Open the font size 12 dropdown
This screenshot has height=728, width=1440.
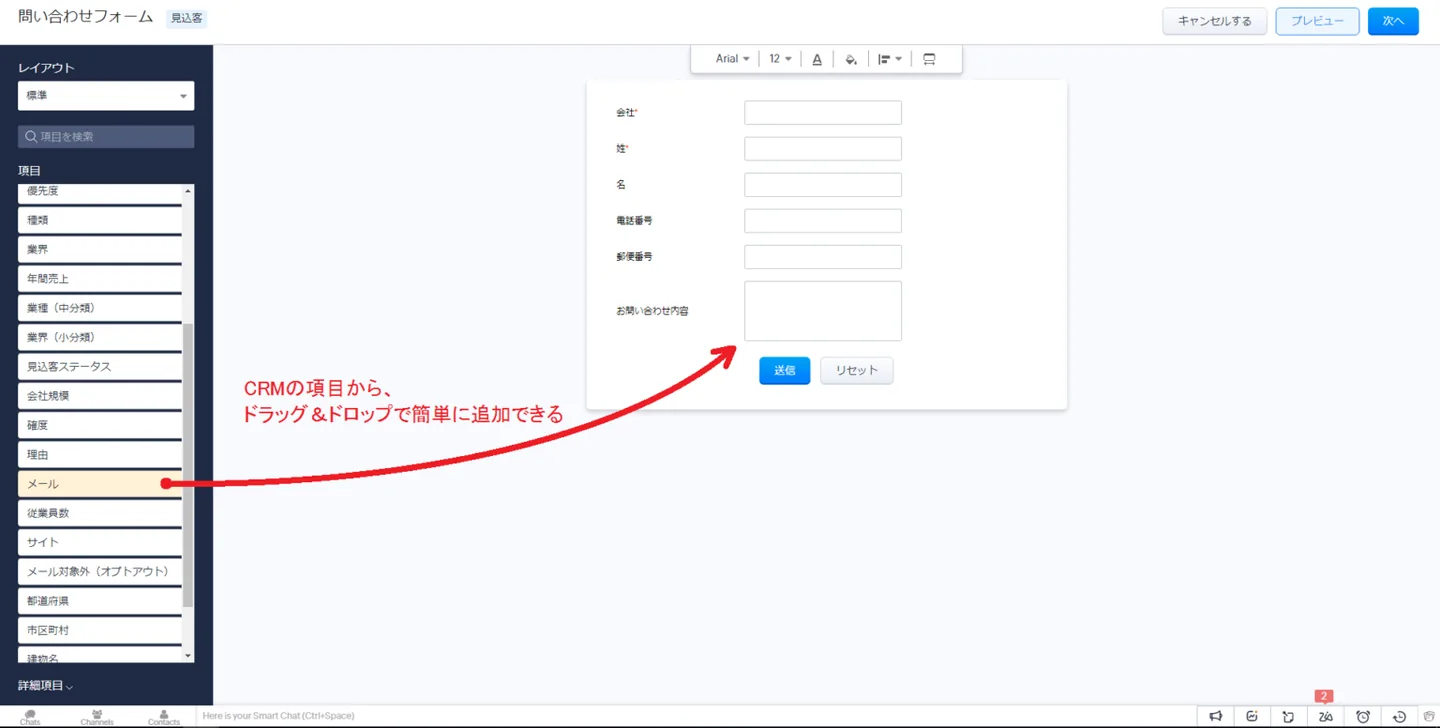click(780, 59)
